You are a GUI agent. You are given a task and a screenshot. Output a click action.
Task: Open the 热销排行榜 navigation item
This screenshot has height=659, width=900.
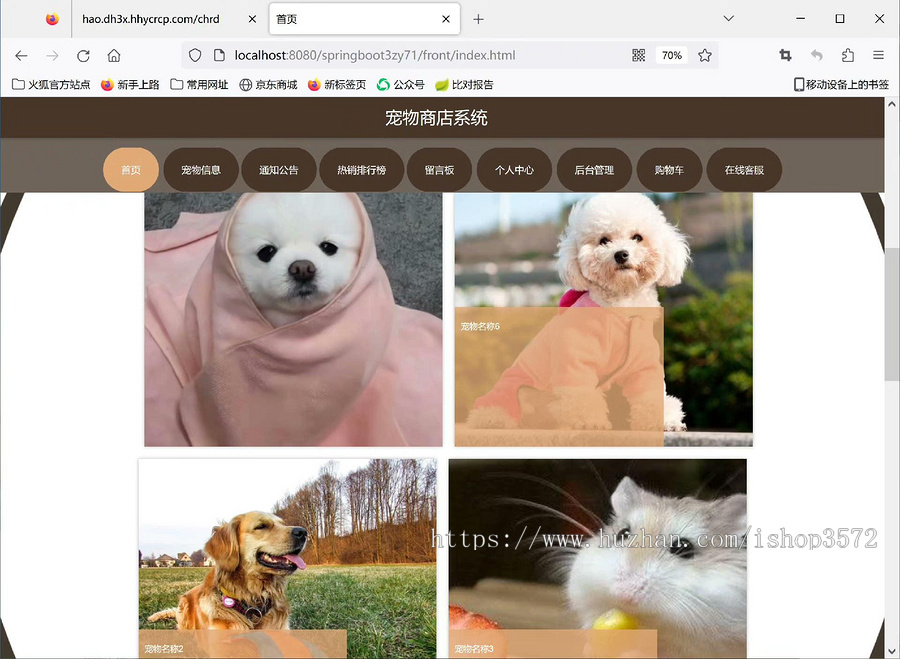(x=362, y=170)
